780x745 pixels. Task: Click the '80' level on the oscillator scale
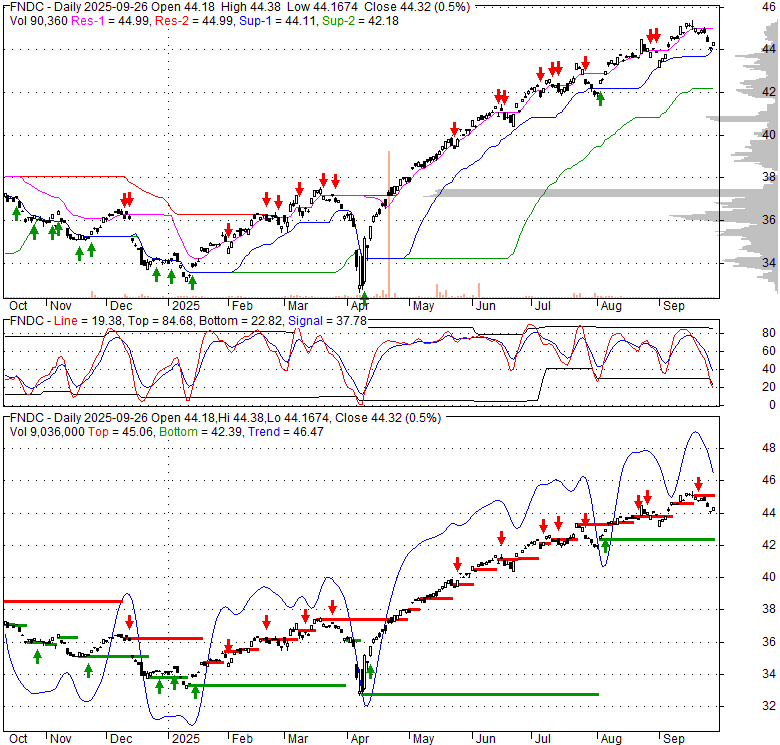pos(769,333)
